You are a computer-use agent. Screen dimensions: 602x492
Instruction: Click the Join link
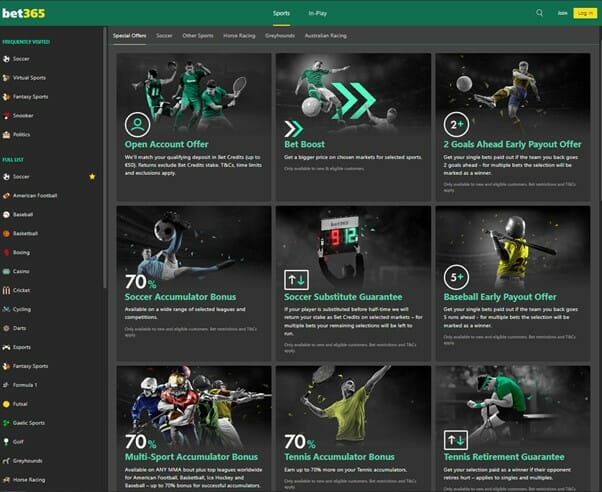click(x=562, y=13)
